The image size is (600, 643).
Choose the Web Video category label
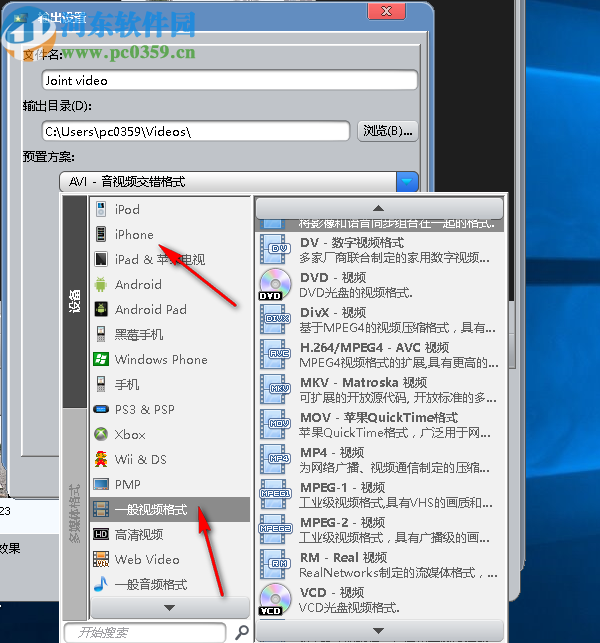pos(147,559)
